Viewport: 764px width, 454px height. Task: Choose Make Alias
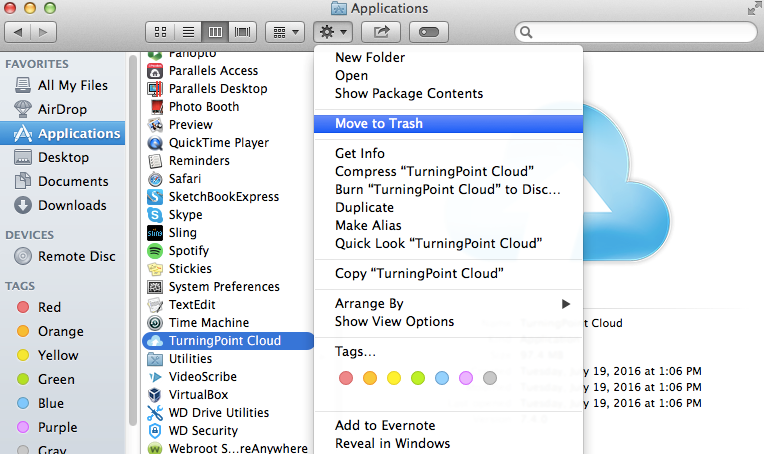(448, 226)
